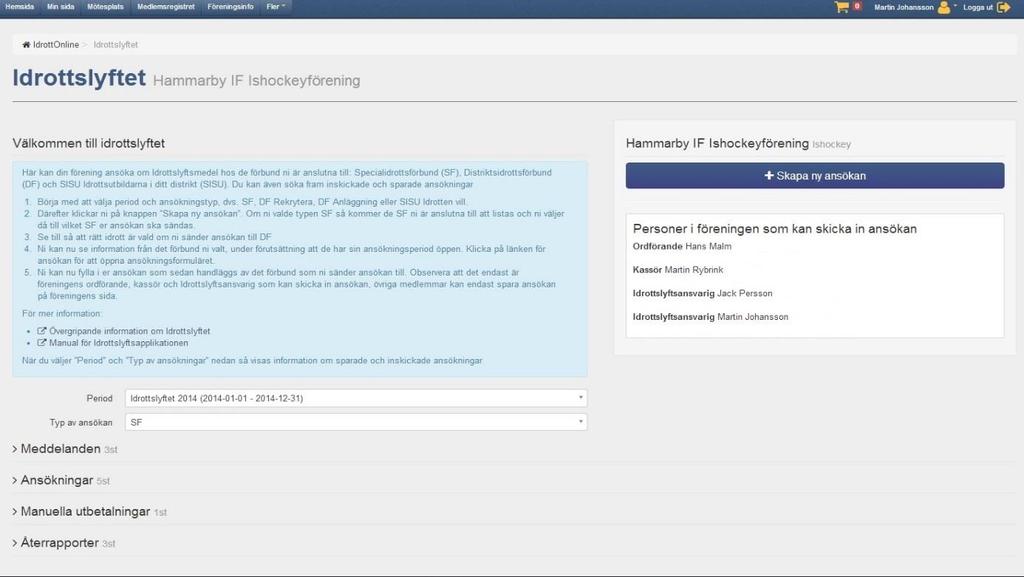Open the Period dropdown
The image size is (1024, 577).
click(x=356, y=398)
